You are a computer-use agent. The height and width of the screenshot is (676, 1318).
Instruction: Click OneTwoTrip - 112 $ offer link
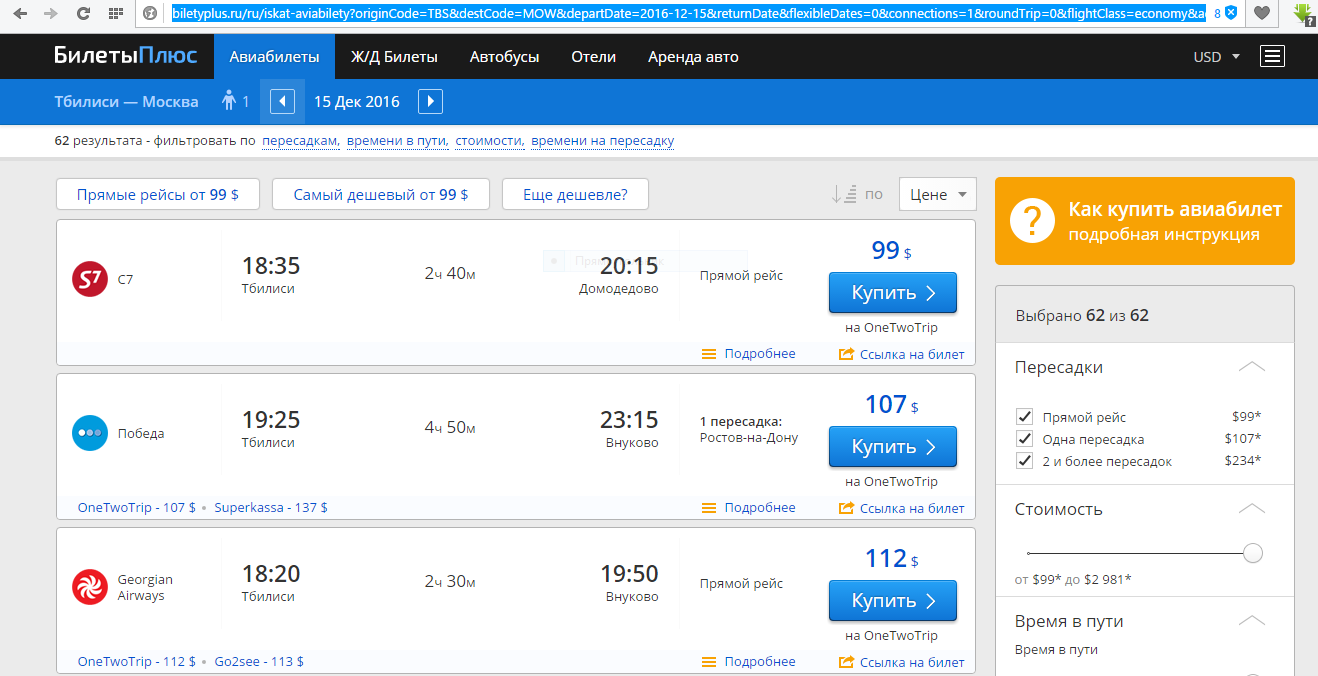[137, 662]
